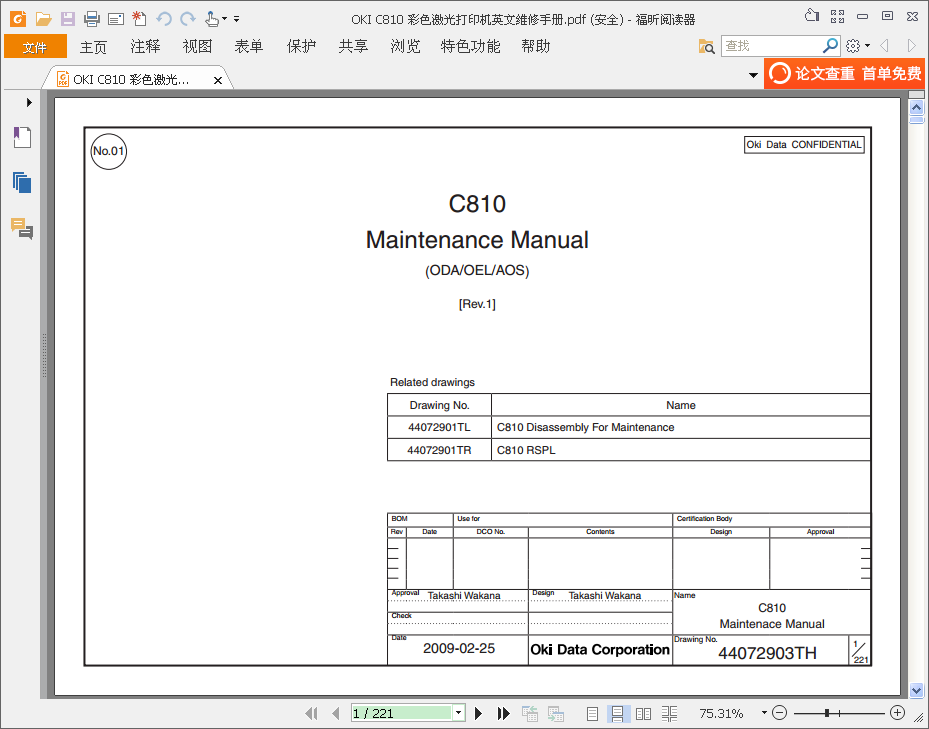Click the zoom slider handle
Image resolution: width=929 pixels, height=729 pixels.
pyautogui.click(x=827, y=713)
